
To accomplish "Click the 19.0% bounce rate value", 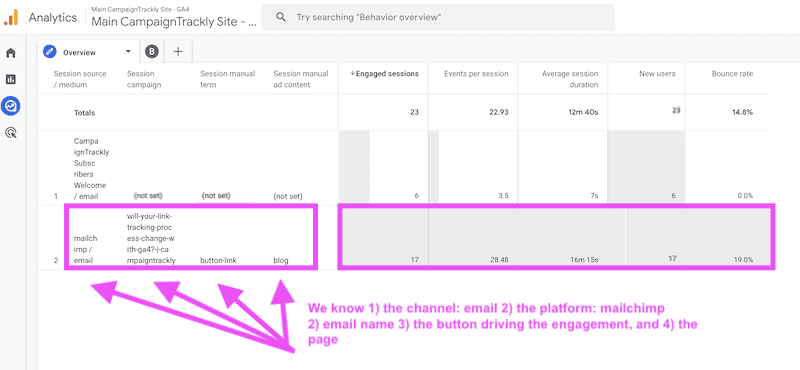I will pyautogui.click(x=743, y=260).
